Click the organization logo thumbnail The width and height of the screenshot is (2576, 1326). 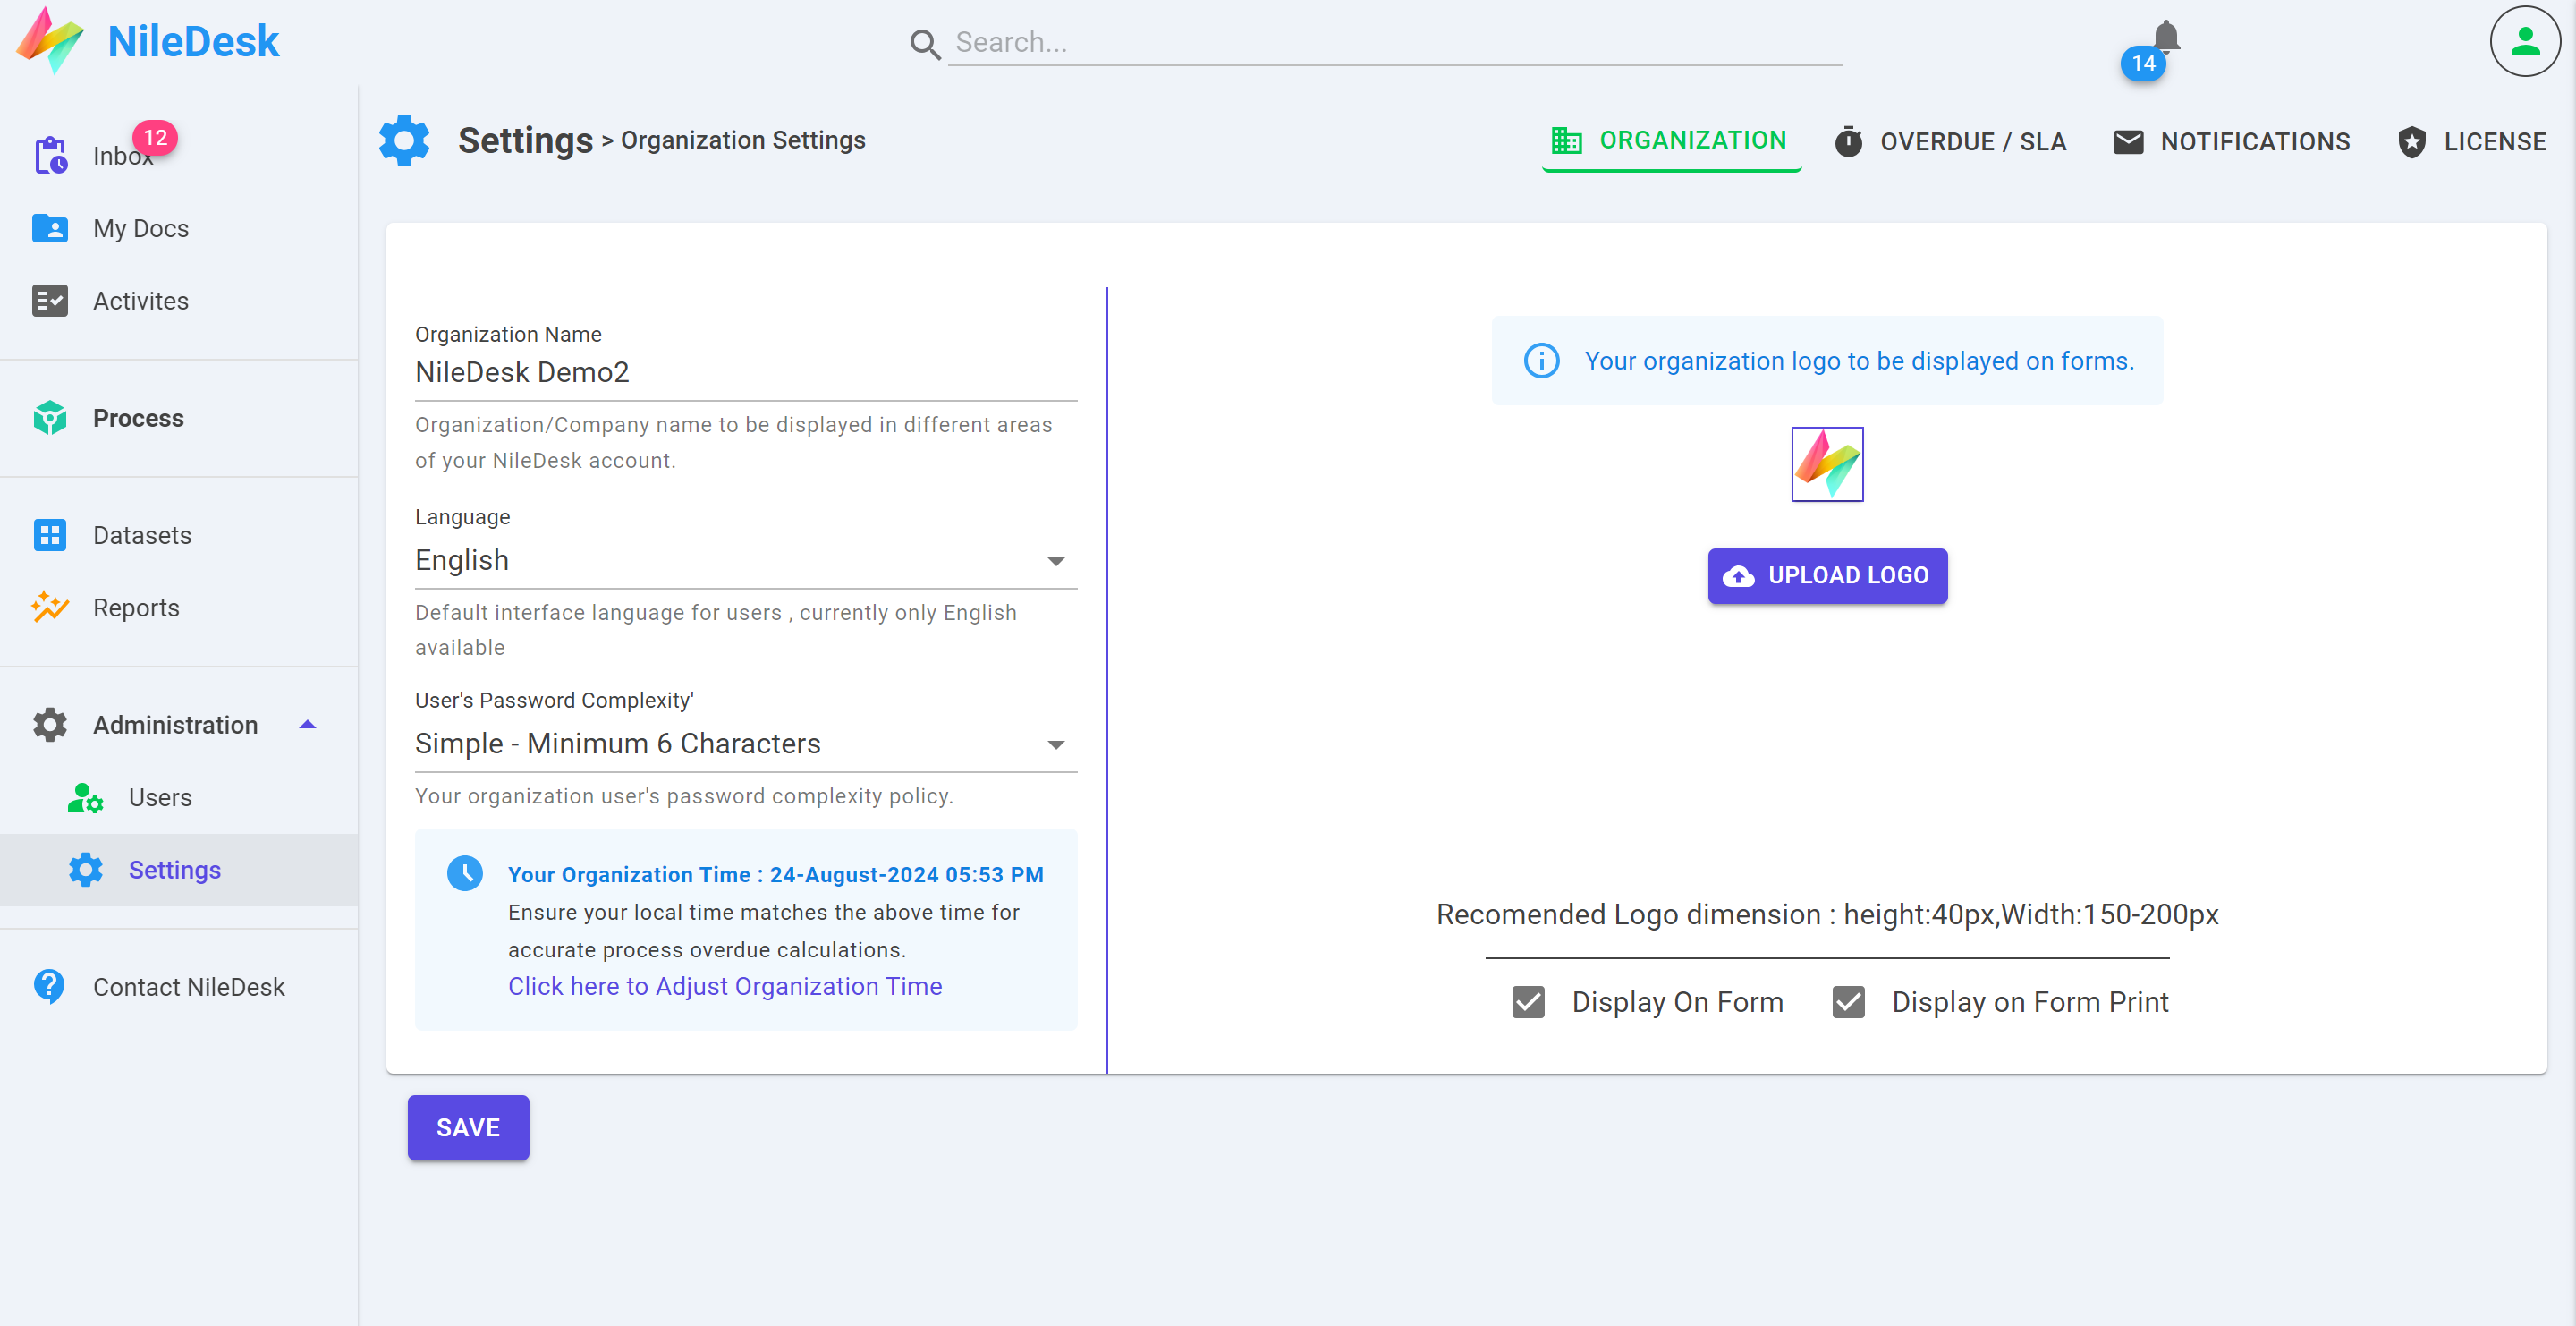click(x=1827, y=464)
